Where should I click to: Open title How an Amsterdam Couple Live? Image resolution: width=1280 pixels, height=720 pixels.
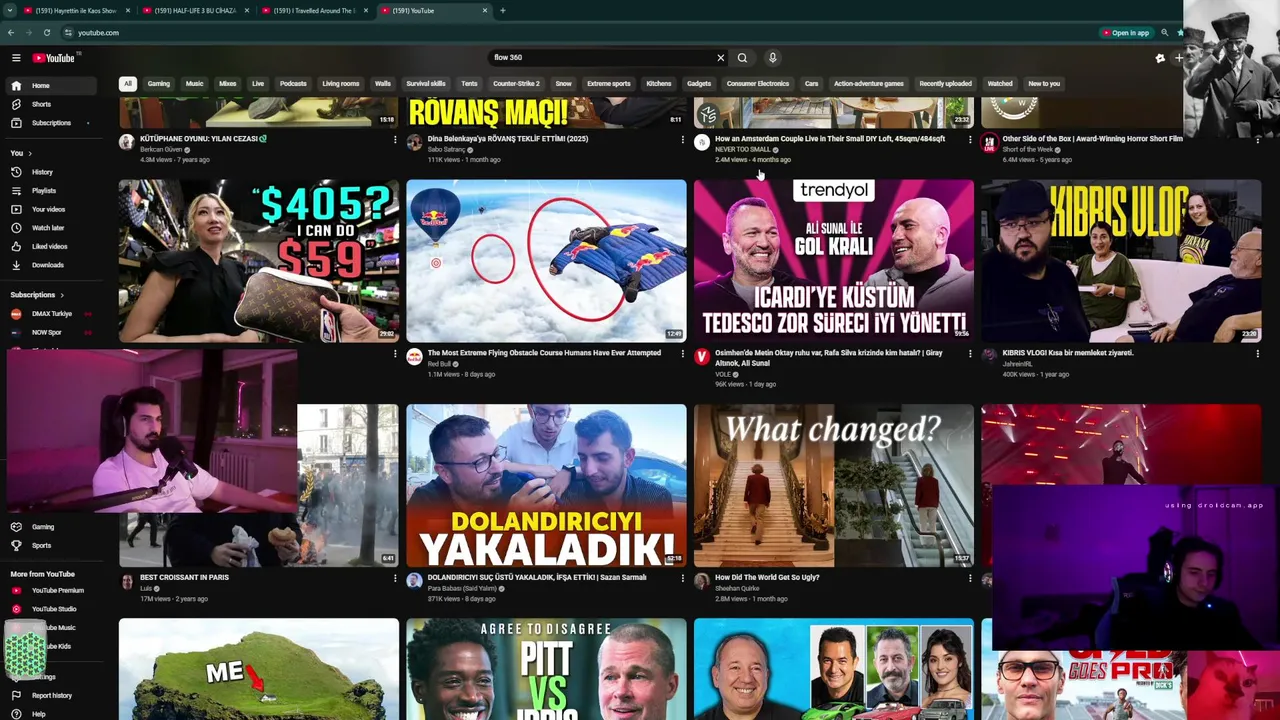point(830,139)
